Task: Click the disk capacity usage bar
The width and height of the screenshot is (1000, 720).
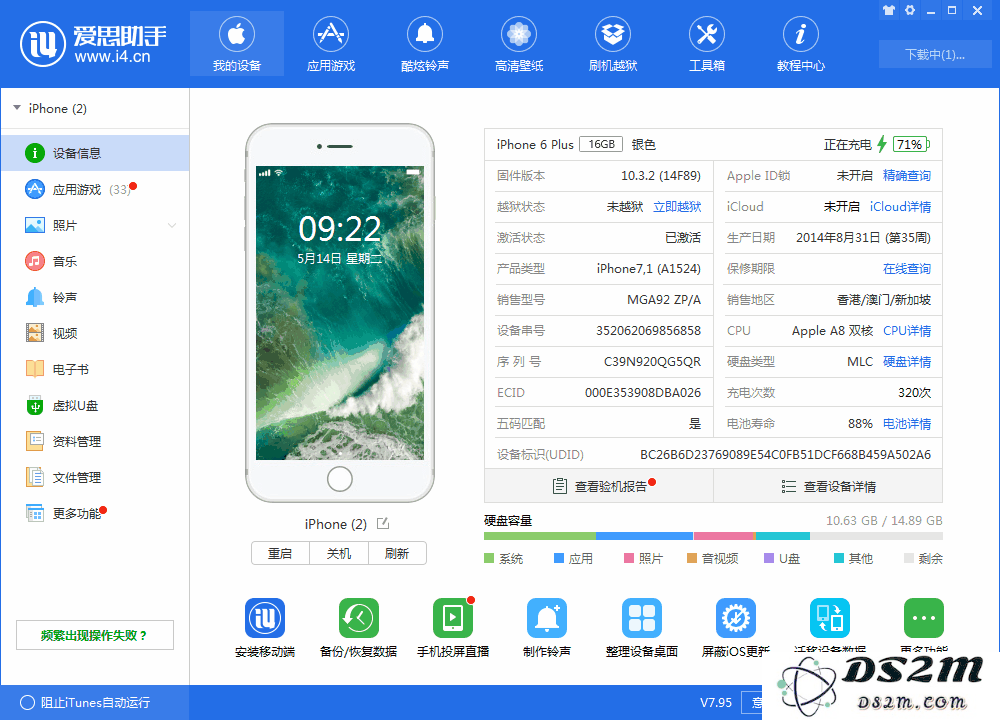Action: pos(713,536)
